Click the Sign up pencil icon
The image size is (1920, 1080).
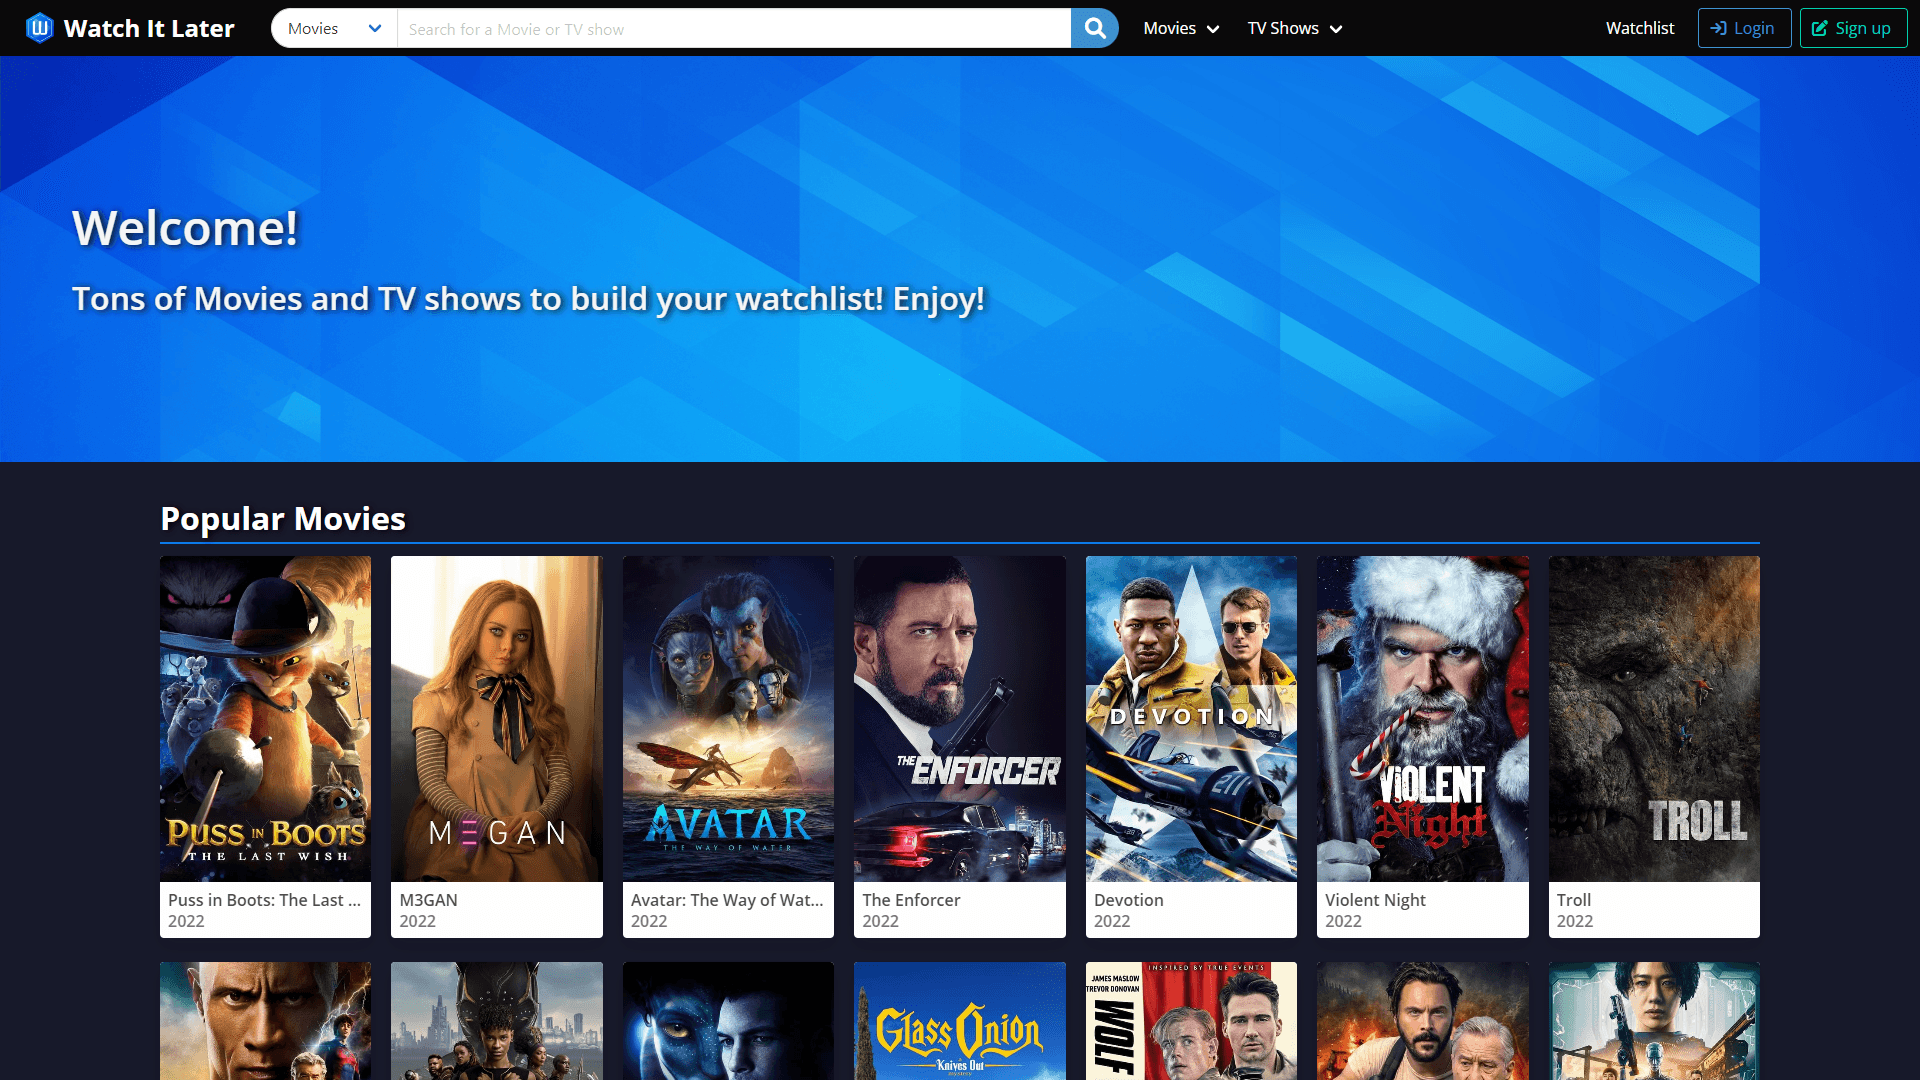1820,28
